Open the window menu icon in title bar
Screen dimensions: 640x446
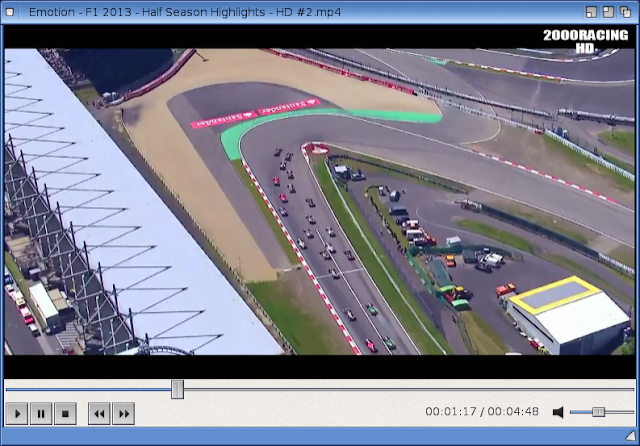[10, 10]
